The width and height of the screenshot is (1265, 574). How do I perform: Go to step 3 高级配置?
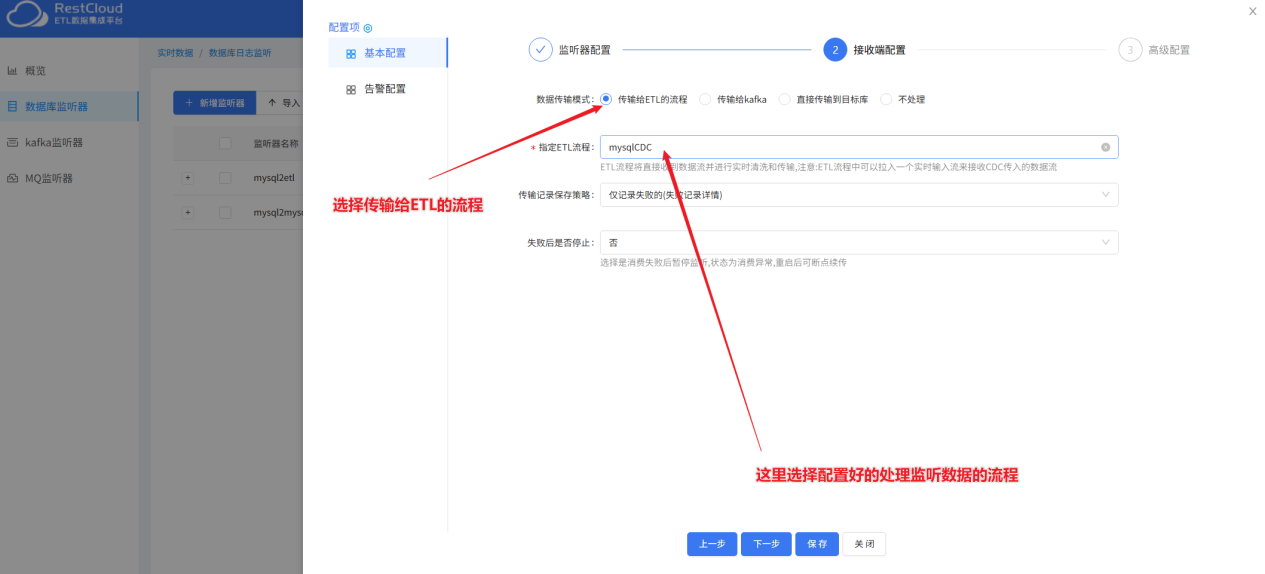[x=1154, y=49]
